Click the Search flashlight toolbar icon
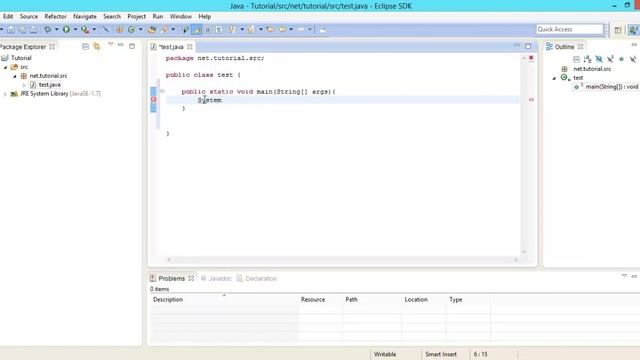This screenshot has width=640, height=360. click(164, 29)
